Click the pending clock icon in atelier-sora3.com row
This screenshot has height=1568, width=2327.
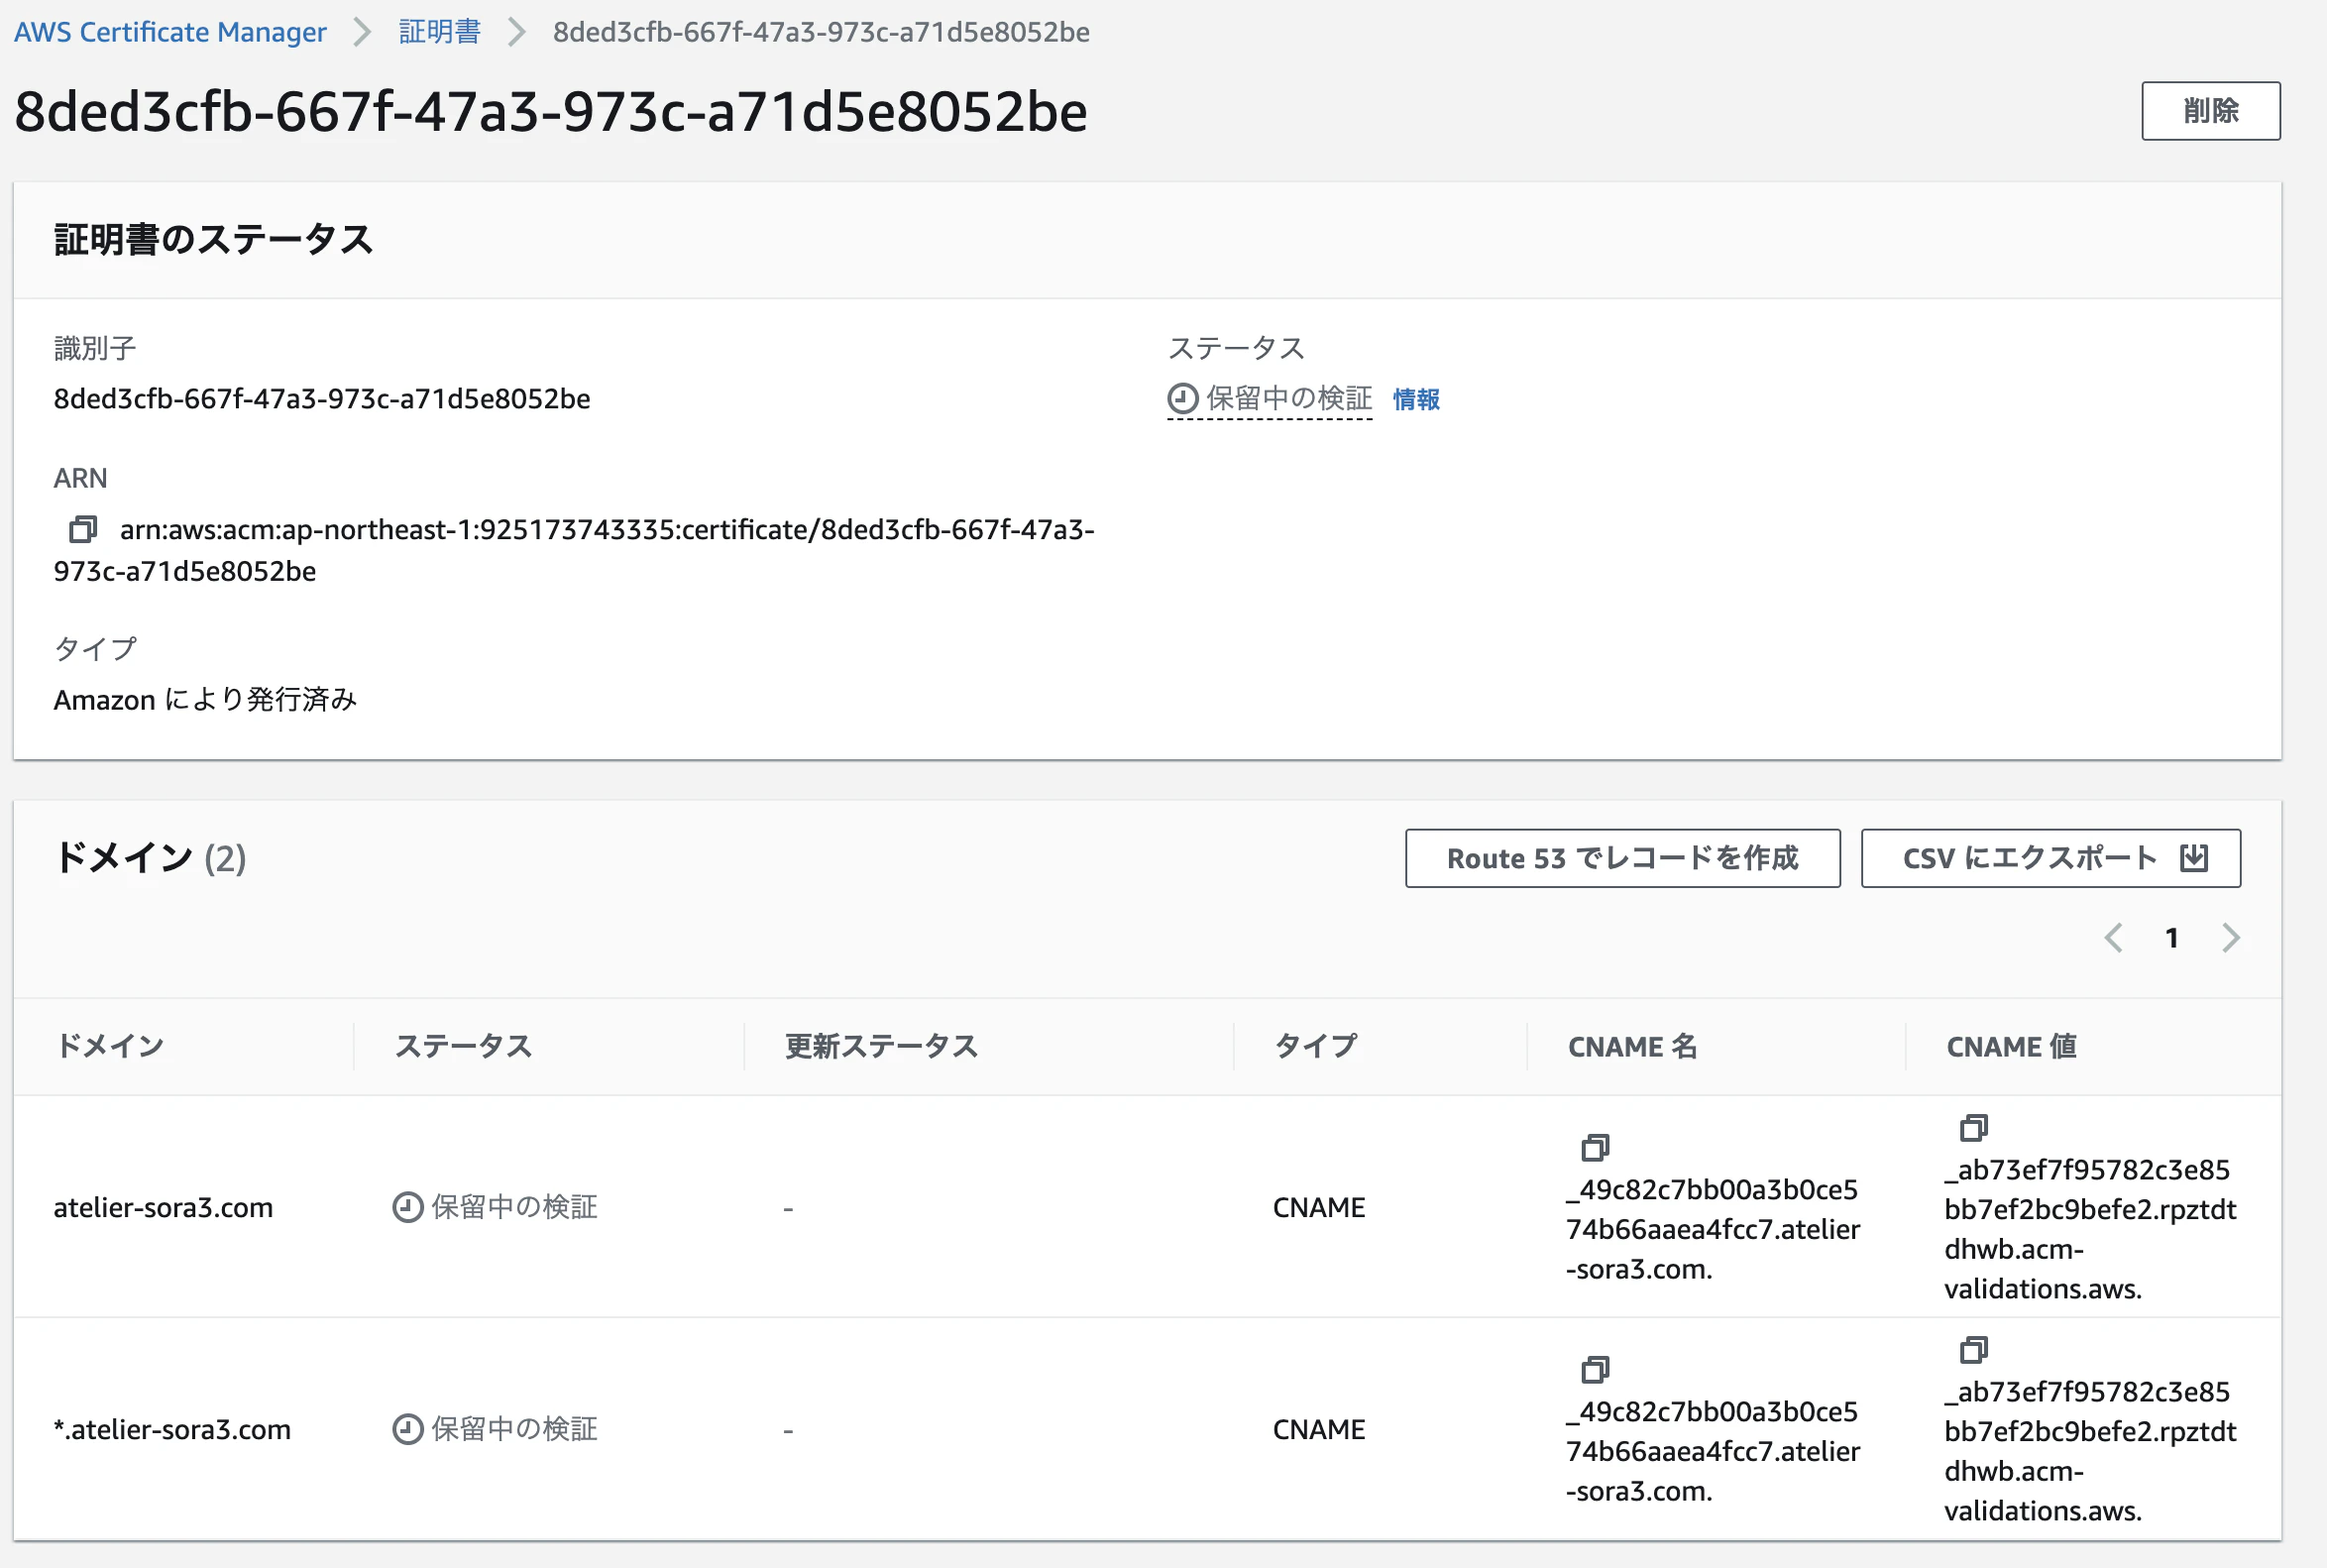407,1207
